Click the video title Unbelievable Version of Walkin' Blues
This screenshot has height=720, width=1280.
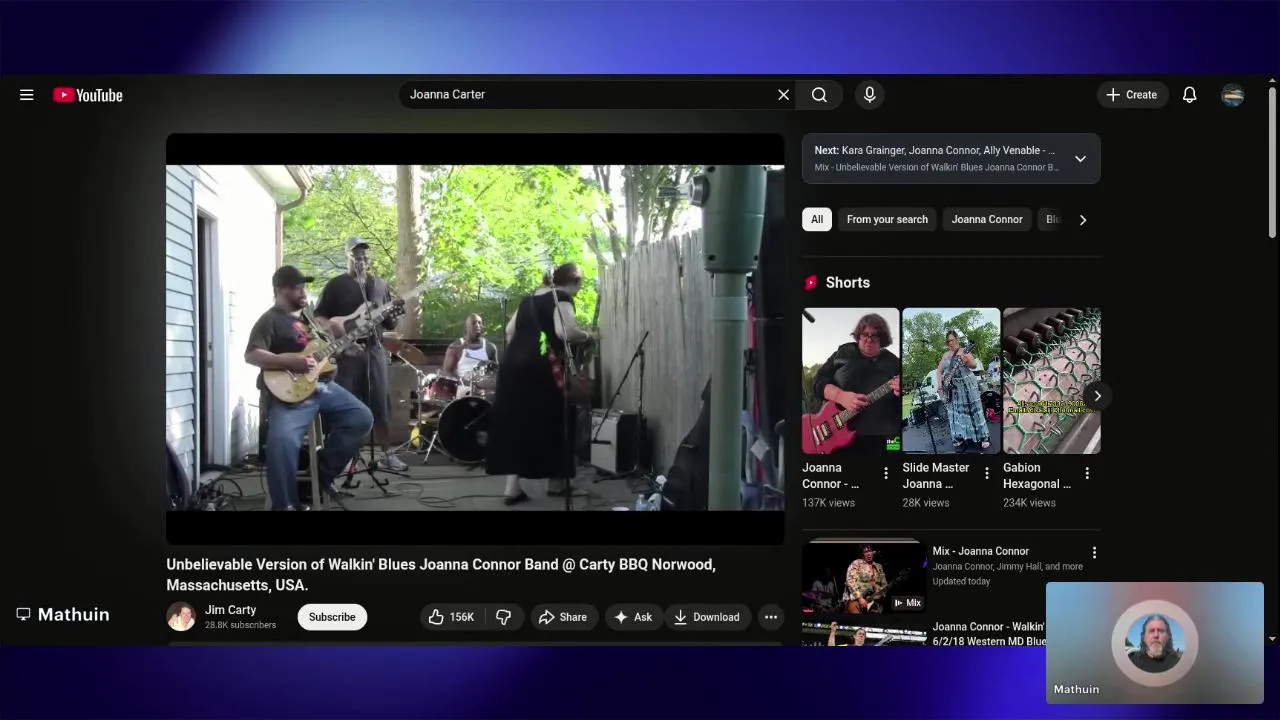pos(441,575)
